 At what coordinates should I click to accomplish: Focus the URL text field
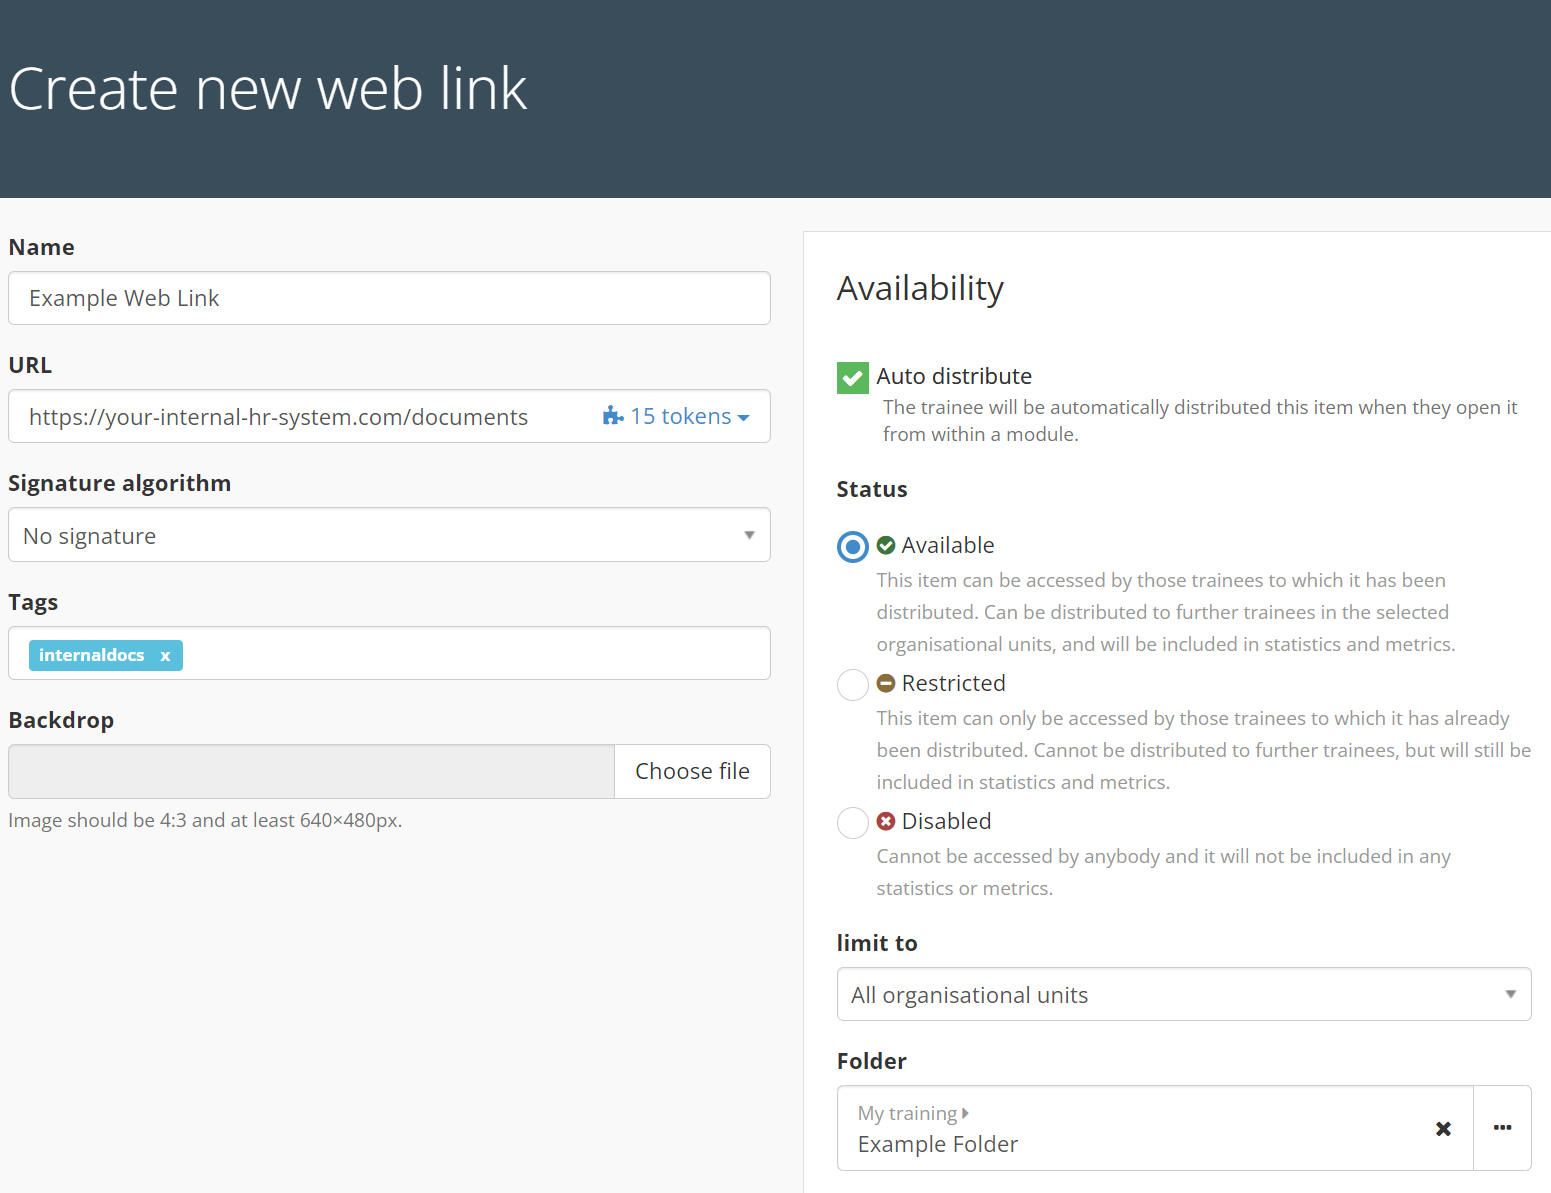(300, 417)
